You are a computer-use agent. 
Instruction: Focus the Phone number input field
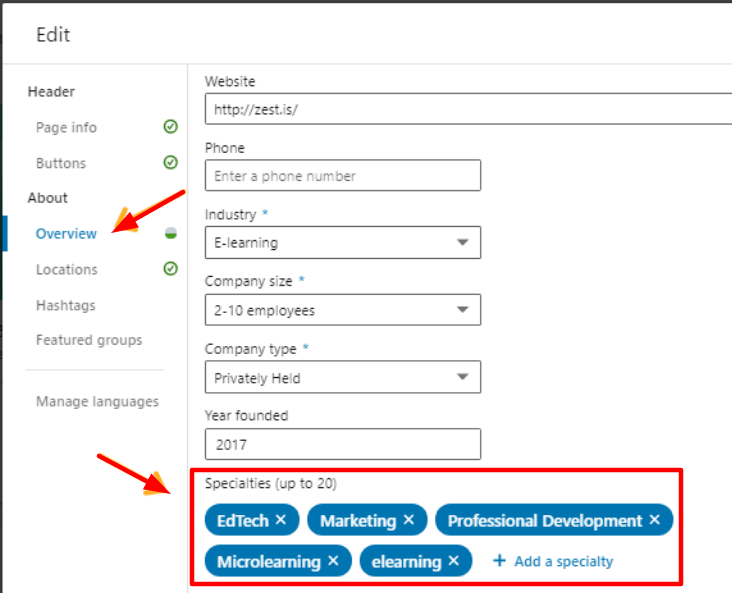click(x=343, y=176)
